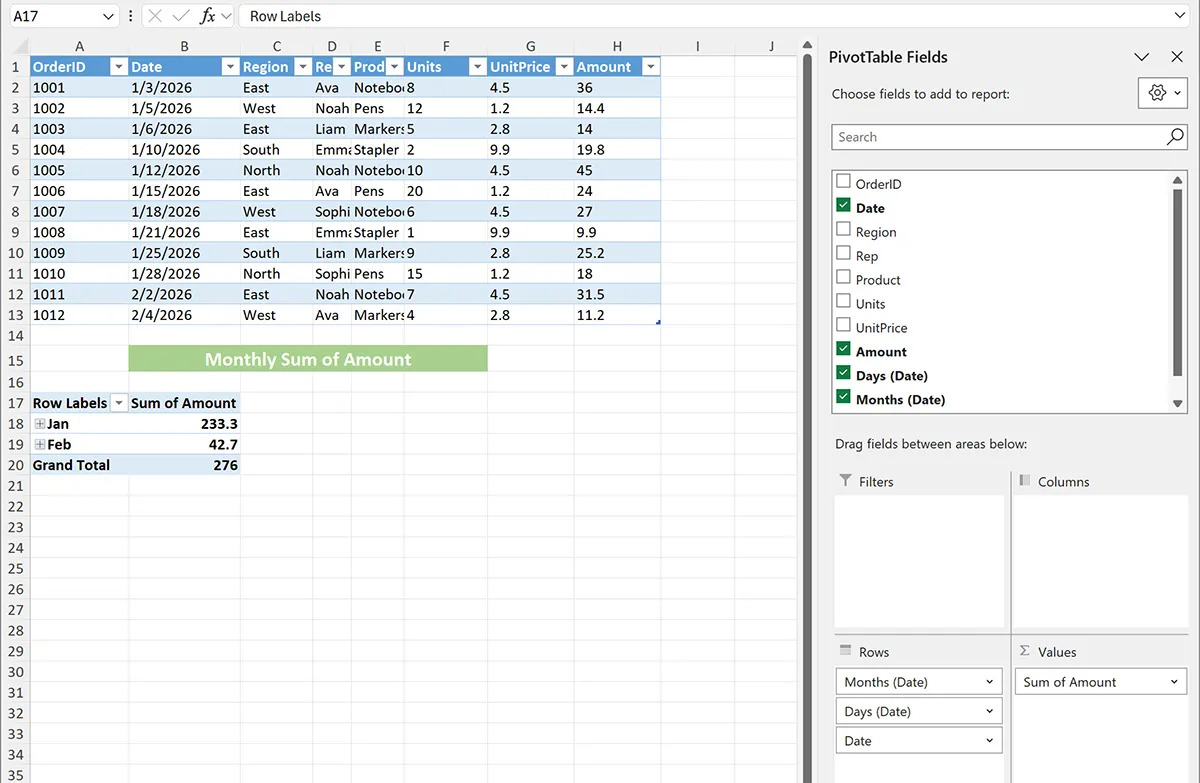Open the Row Labels filter dropdown
The image size is (1200, 783).
point(119,403)
